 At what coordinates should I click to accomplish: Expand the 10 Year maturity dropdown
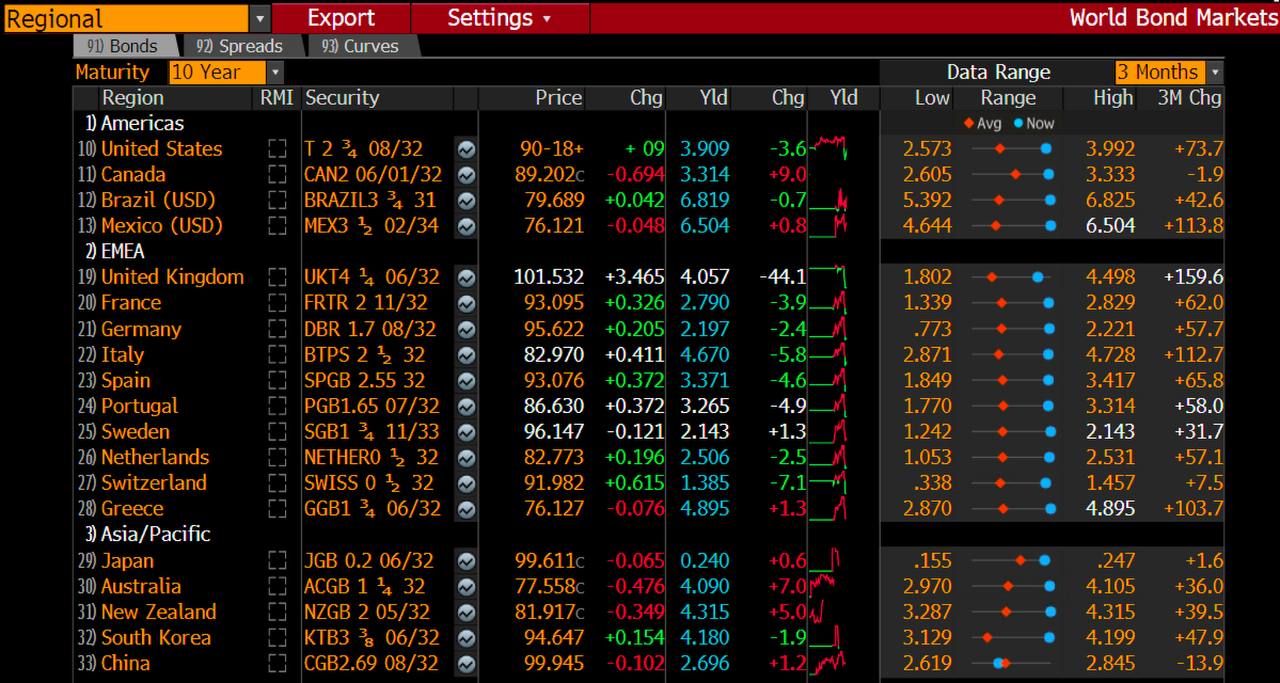[275, 72]
